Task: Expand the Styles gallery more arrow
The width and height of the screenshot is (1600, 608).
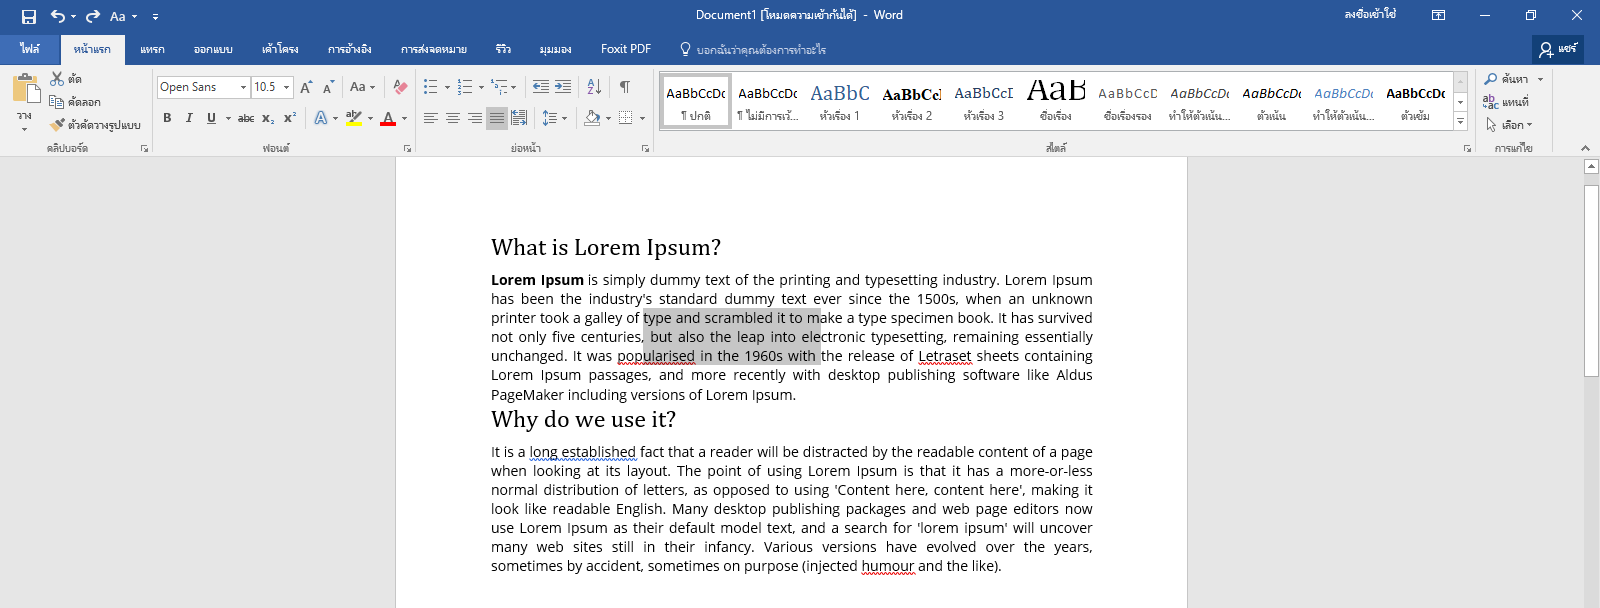Action: pyautogui.click(x=1461, y=121)
